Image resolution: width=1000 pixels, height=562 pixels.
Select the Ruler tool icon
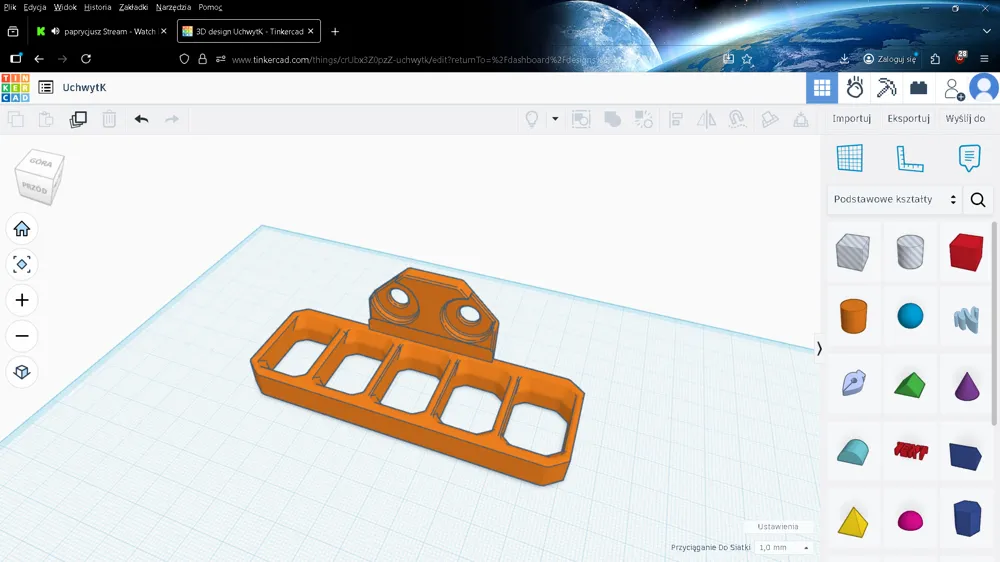pyautogui.click(x=909, y=158)
